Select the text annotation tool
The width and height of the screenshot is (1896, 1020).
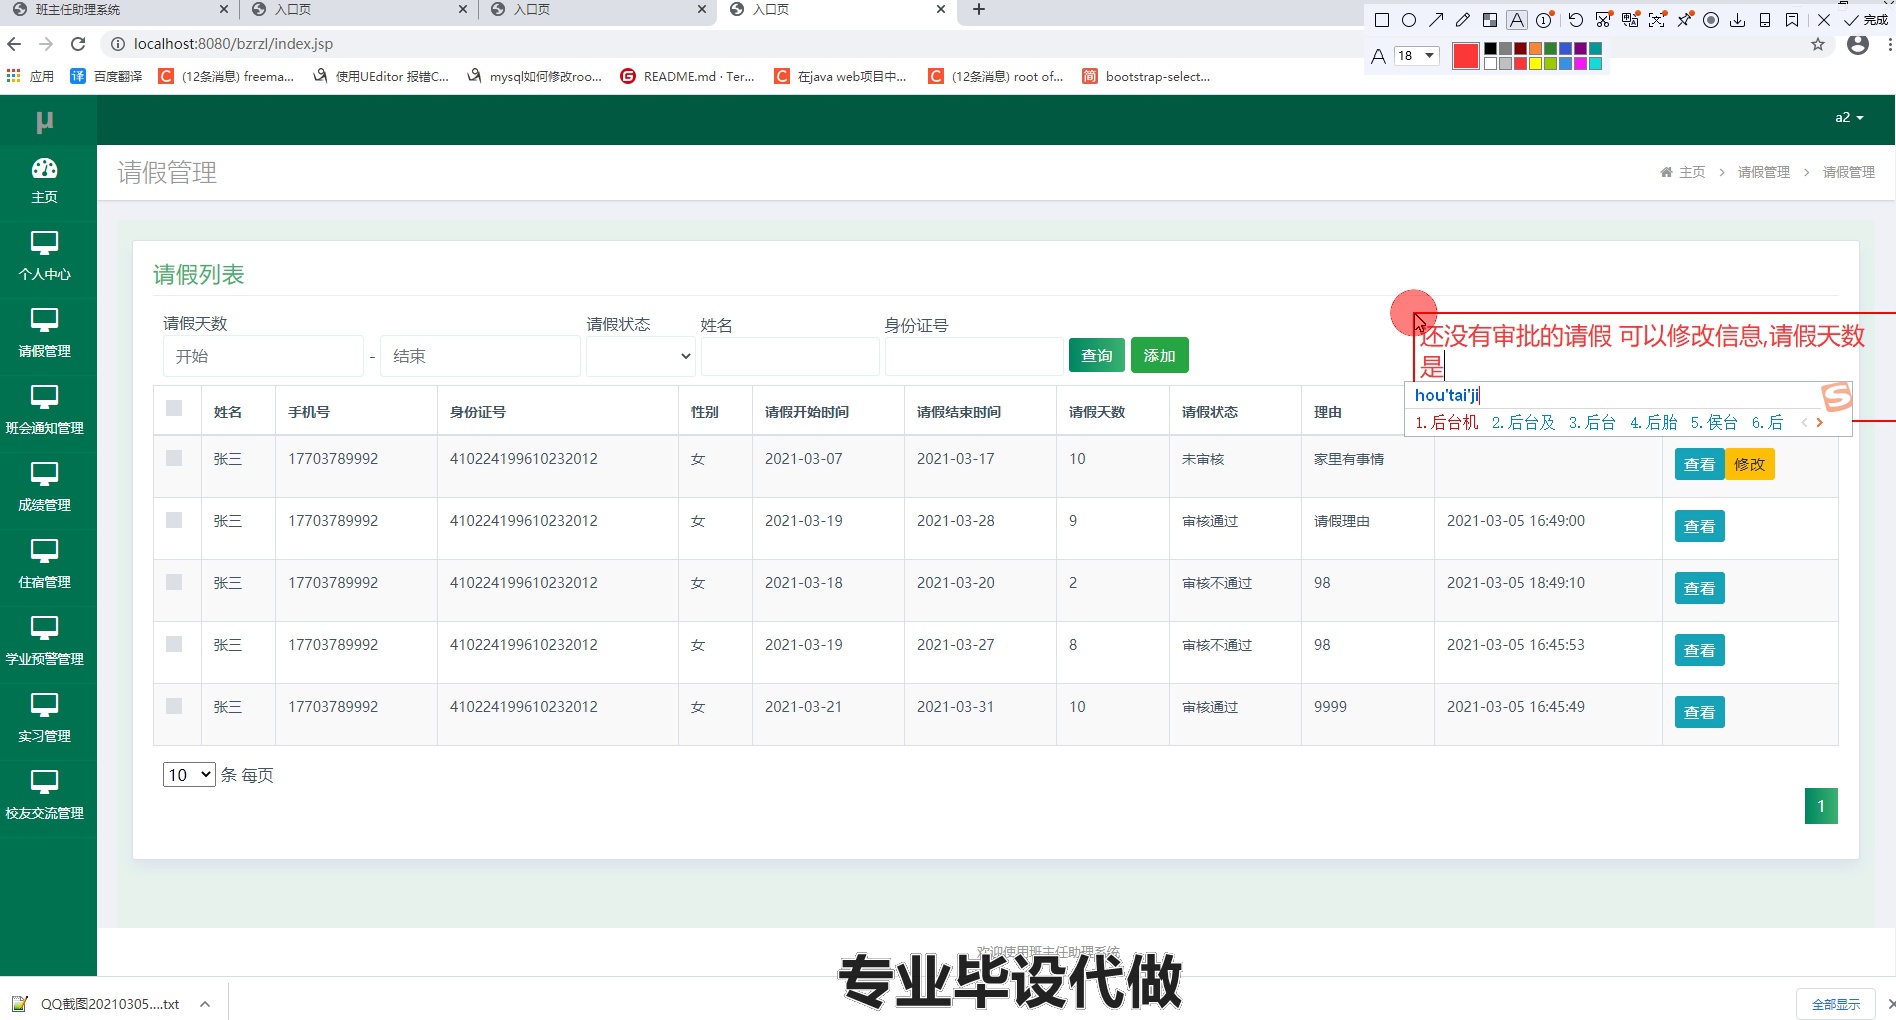coord(1517,20)
